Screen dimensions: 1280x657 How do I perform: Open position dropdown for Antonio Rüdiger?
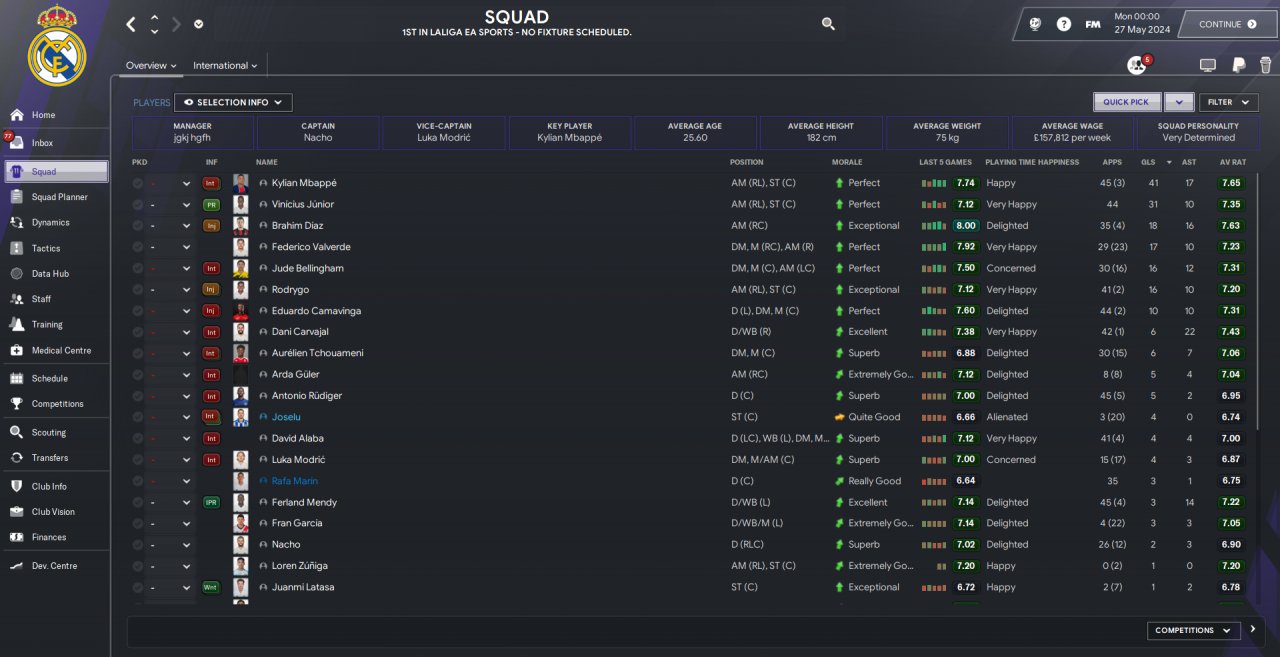point(186,396)
